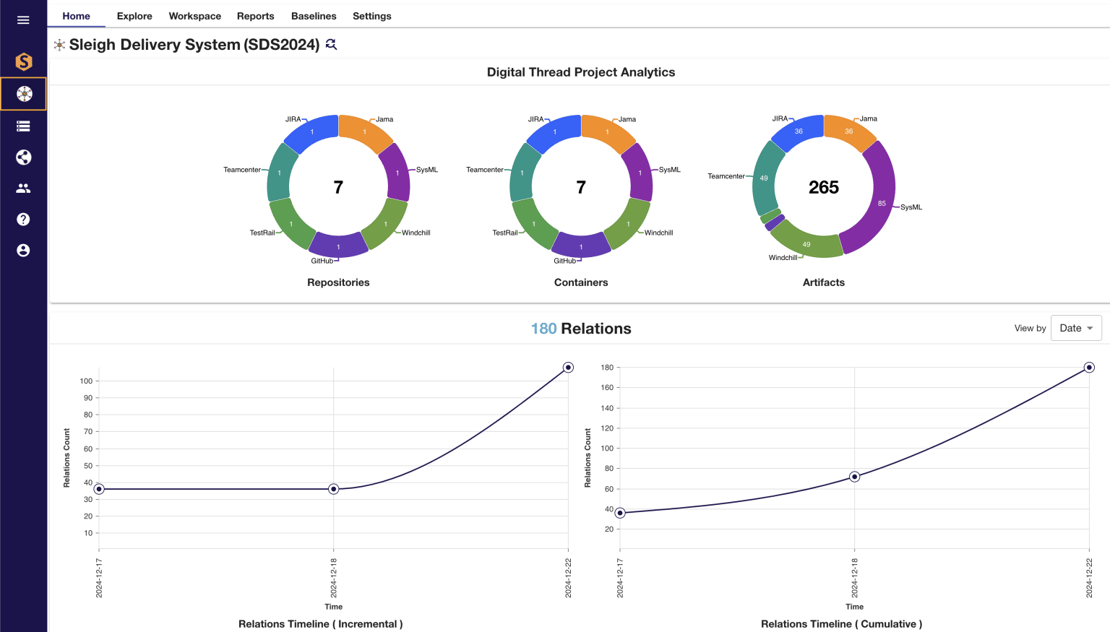Click the 180 relations count

(544, 328)
